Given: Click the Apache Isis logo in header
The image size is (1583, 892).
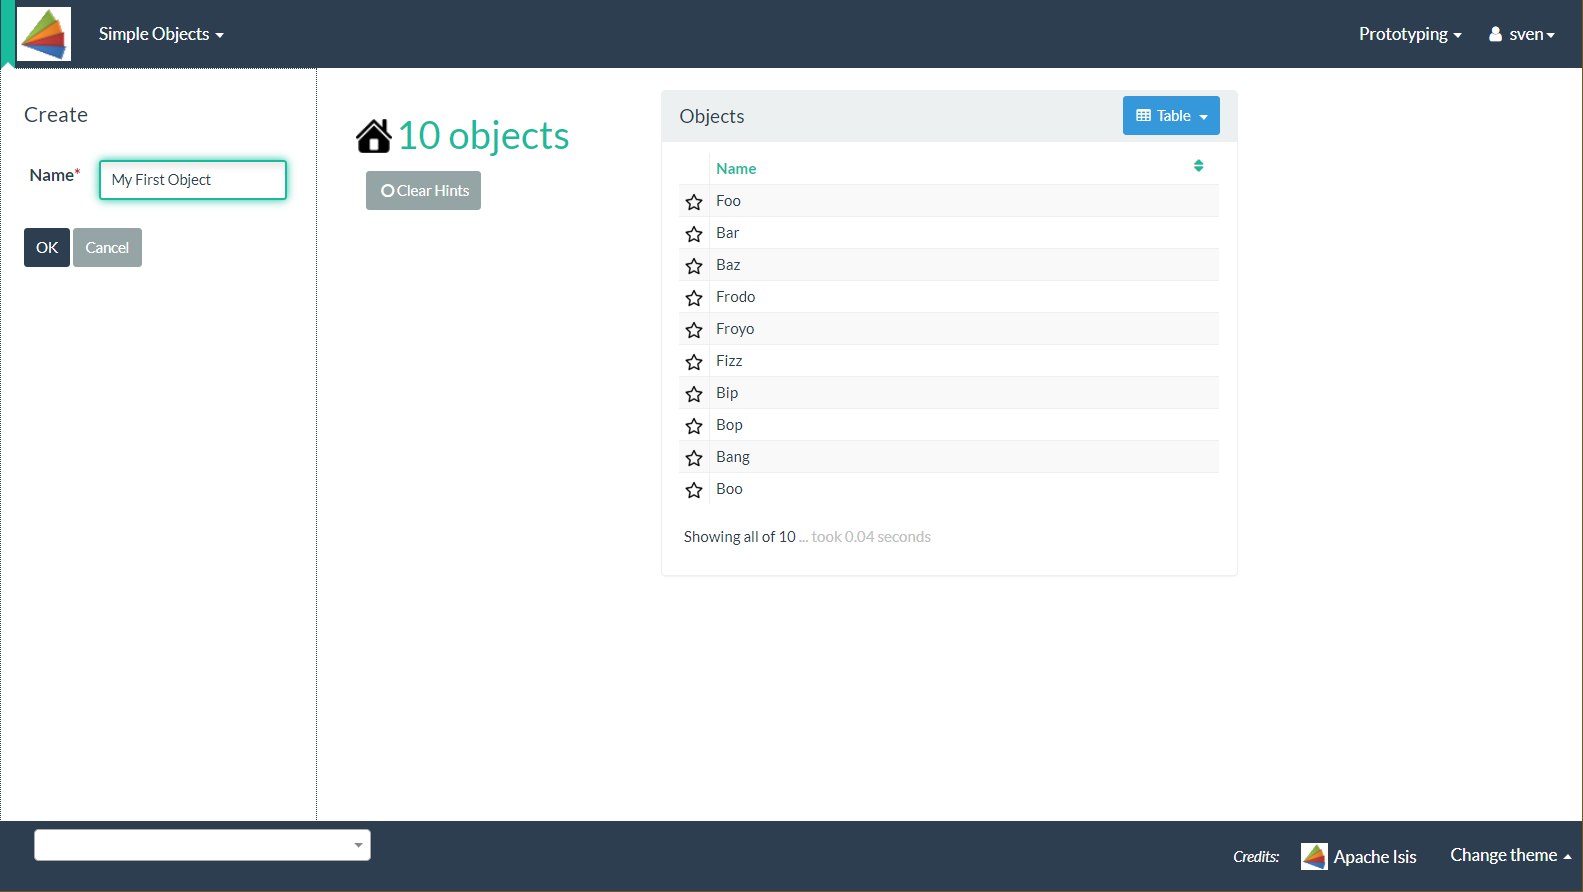Looking at the screenshot, I should coord(44,34).
